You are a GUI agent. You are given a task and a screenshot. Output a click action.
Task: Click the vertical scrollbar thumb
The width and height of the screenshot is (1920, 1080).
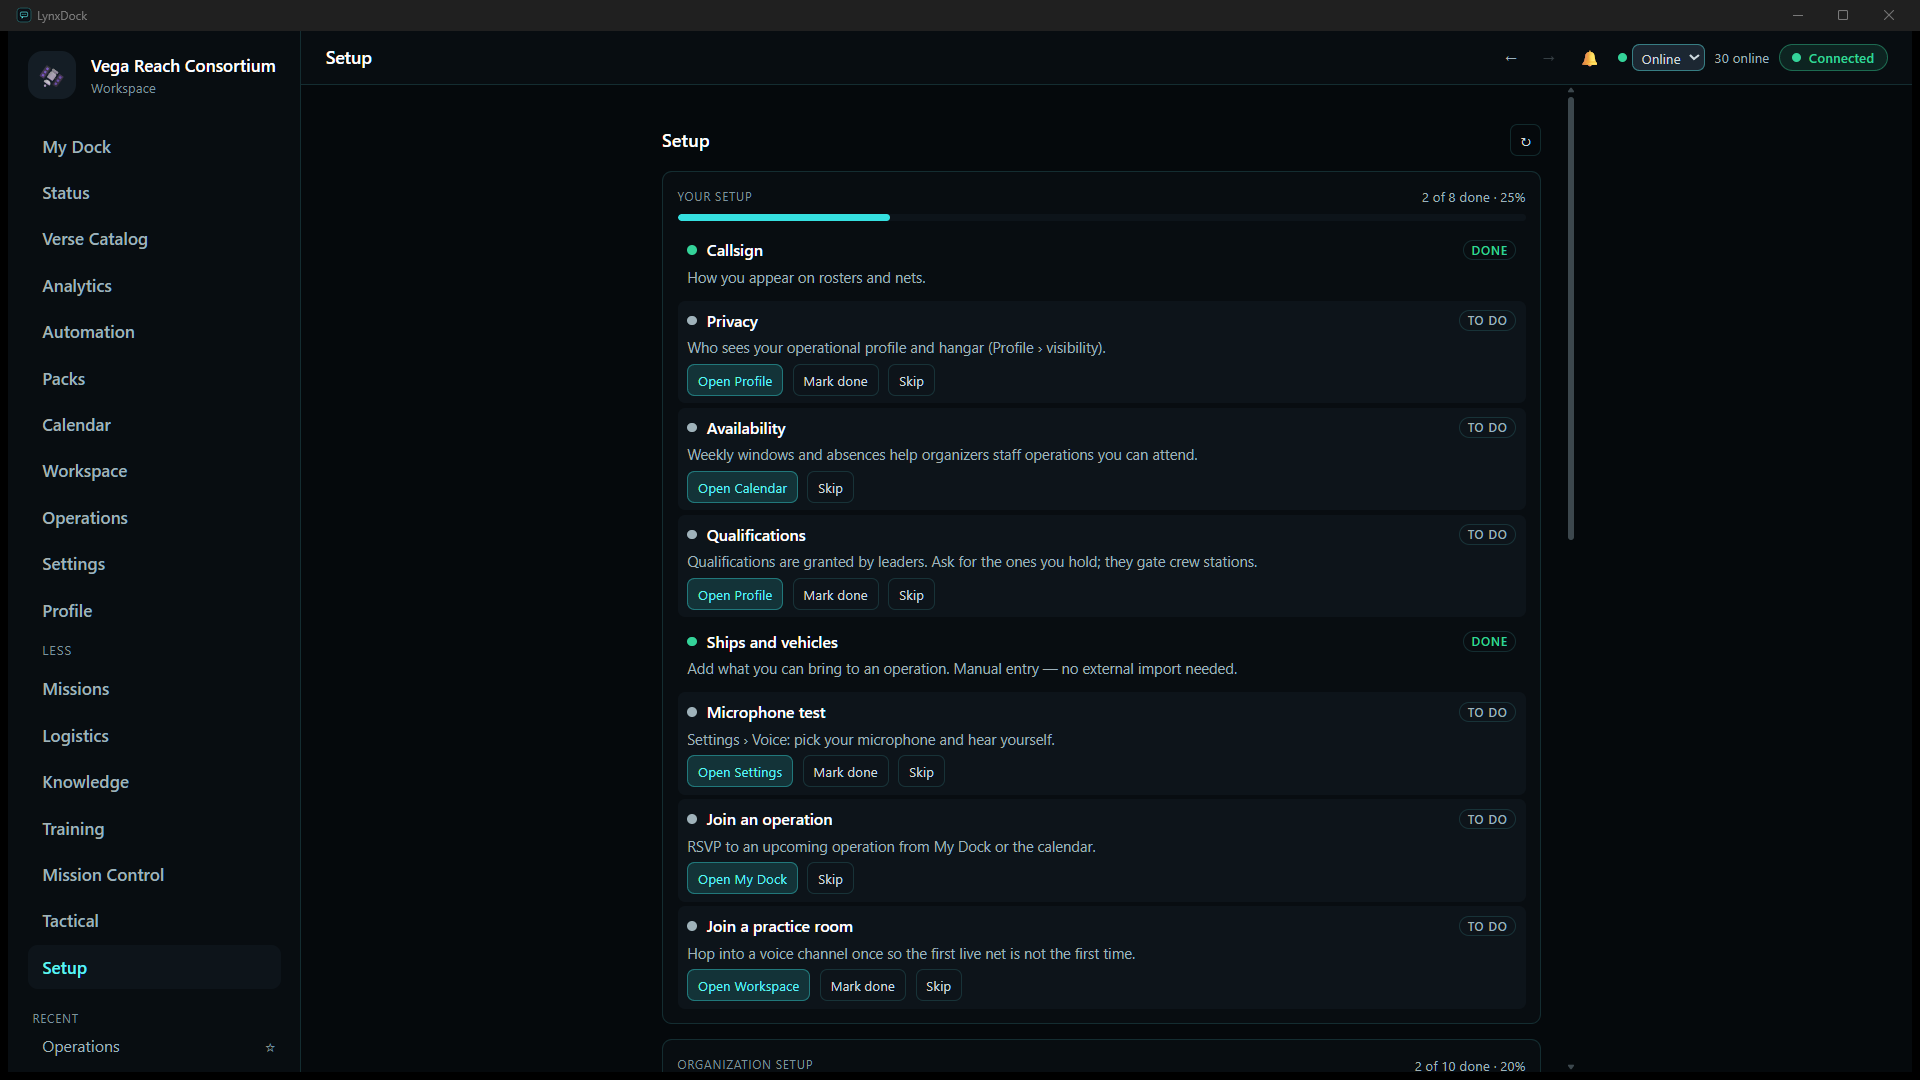pyautogui.click(x=1571, y=318)
